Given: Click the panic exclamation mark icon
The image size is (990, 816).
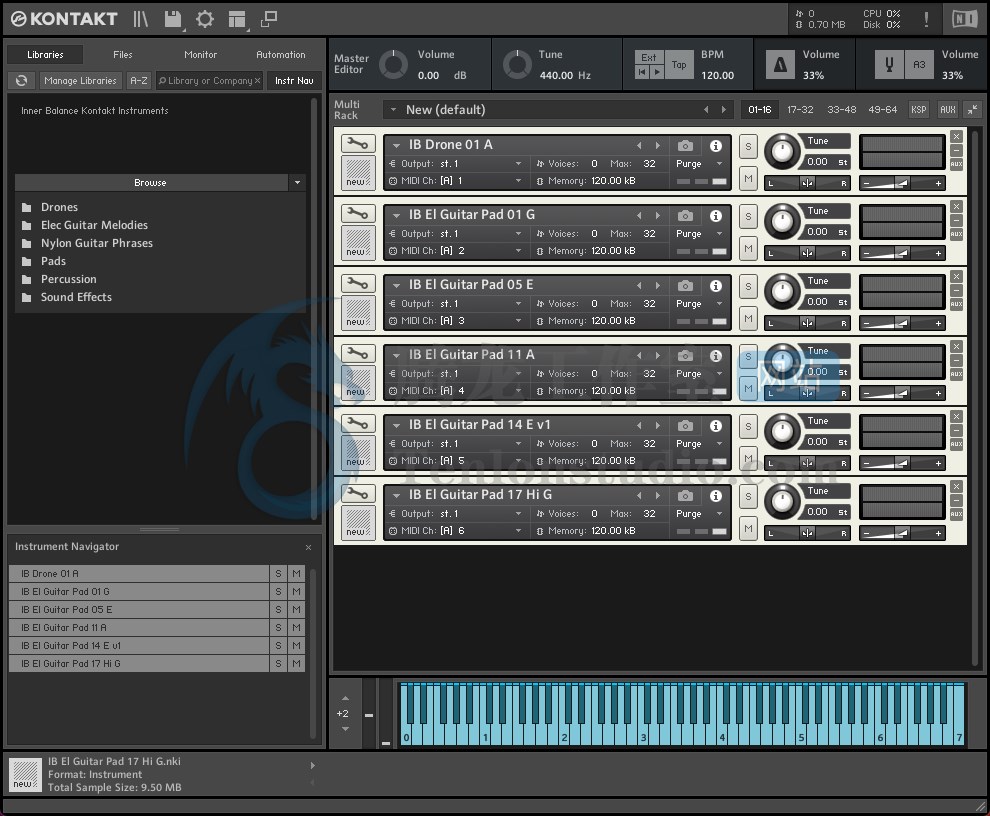Looking at the screenshot, I should tap(926, 19).
